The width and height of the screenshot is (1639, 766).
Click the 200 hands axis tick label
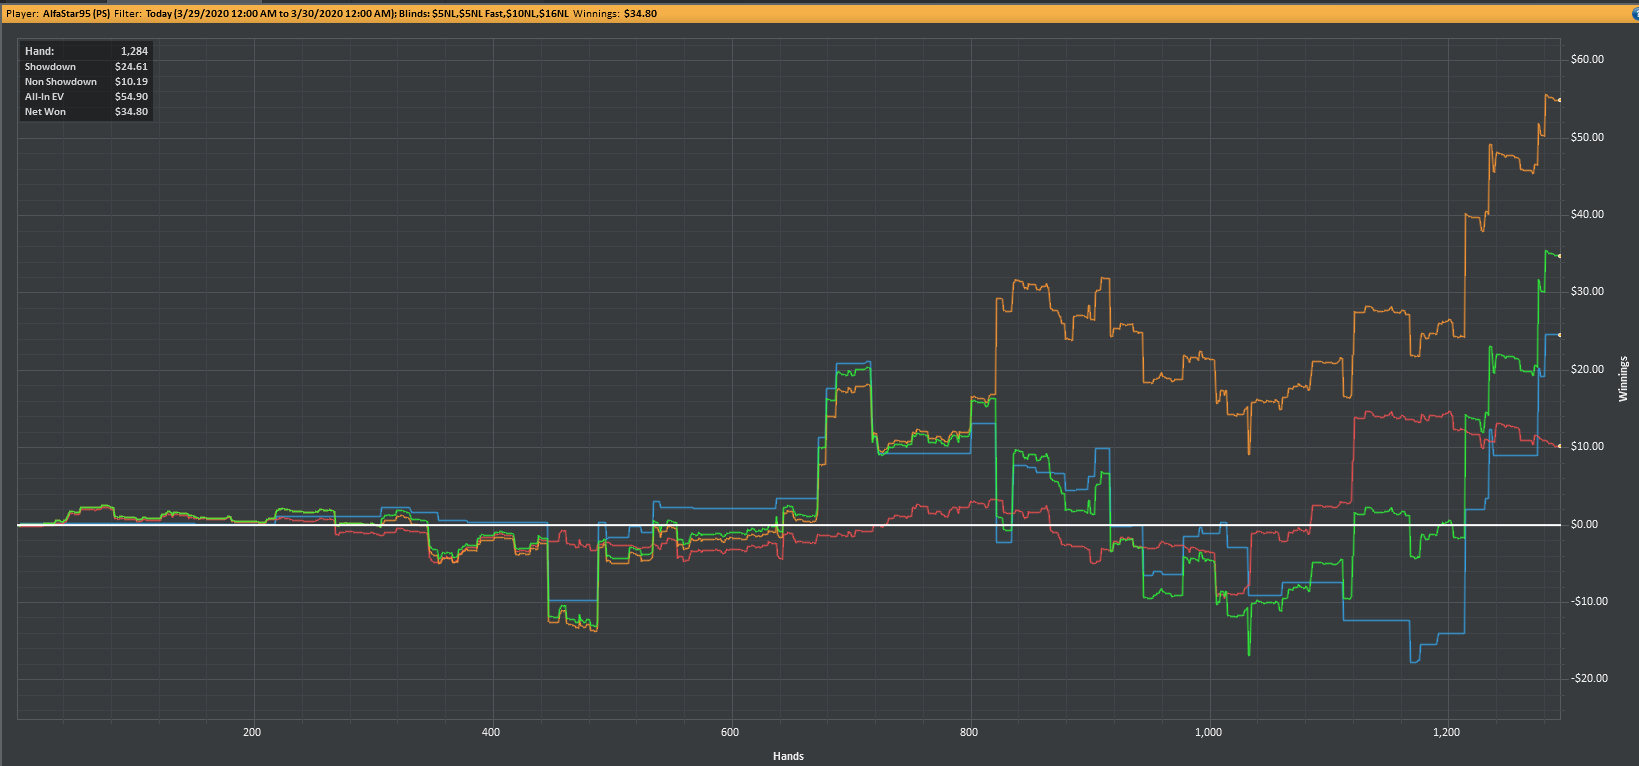click(x=252, y=733)
